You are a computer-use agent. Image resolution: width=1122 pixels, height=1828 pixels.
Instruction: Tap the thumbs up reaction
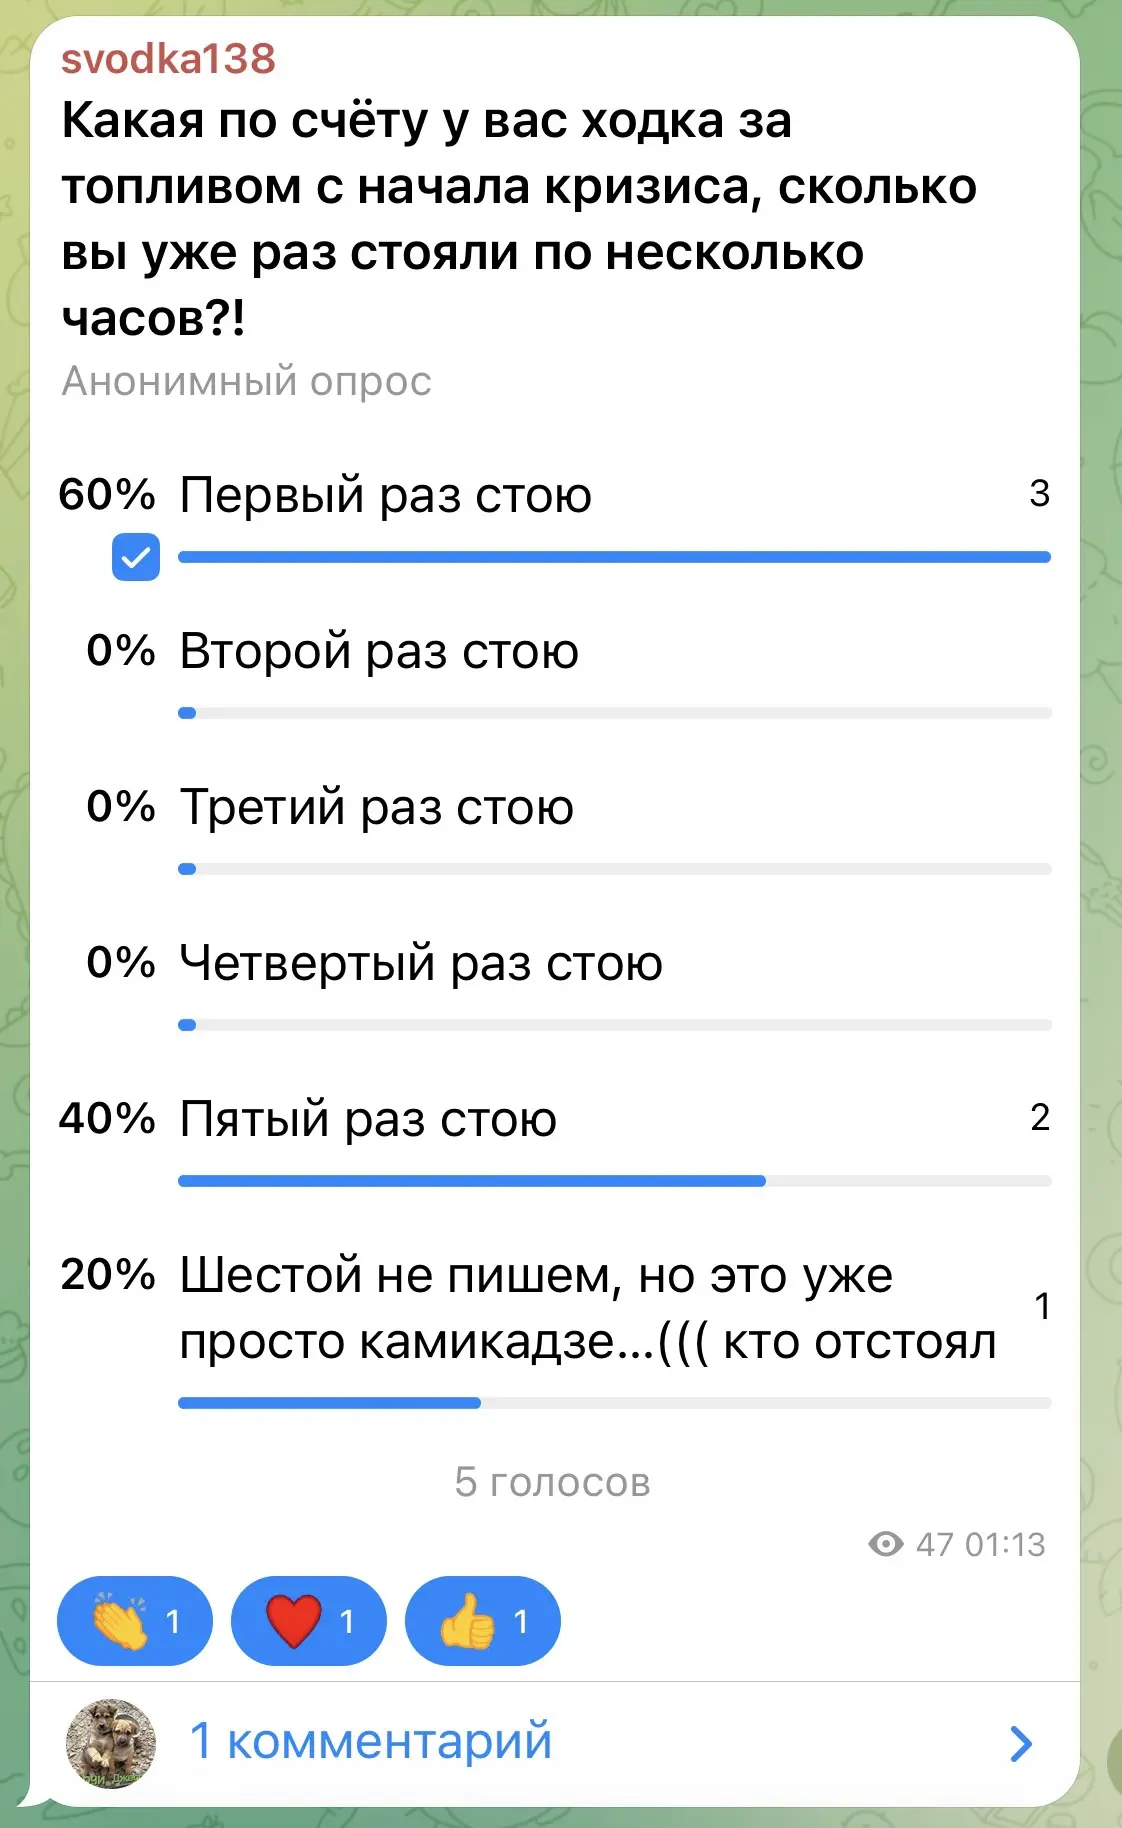(483, 1621)
